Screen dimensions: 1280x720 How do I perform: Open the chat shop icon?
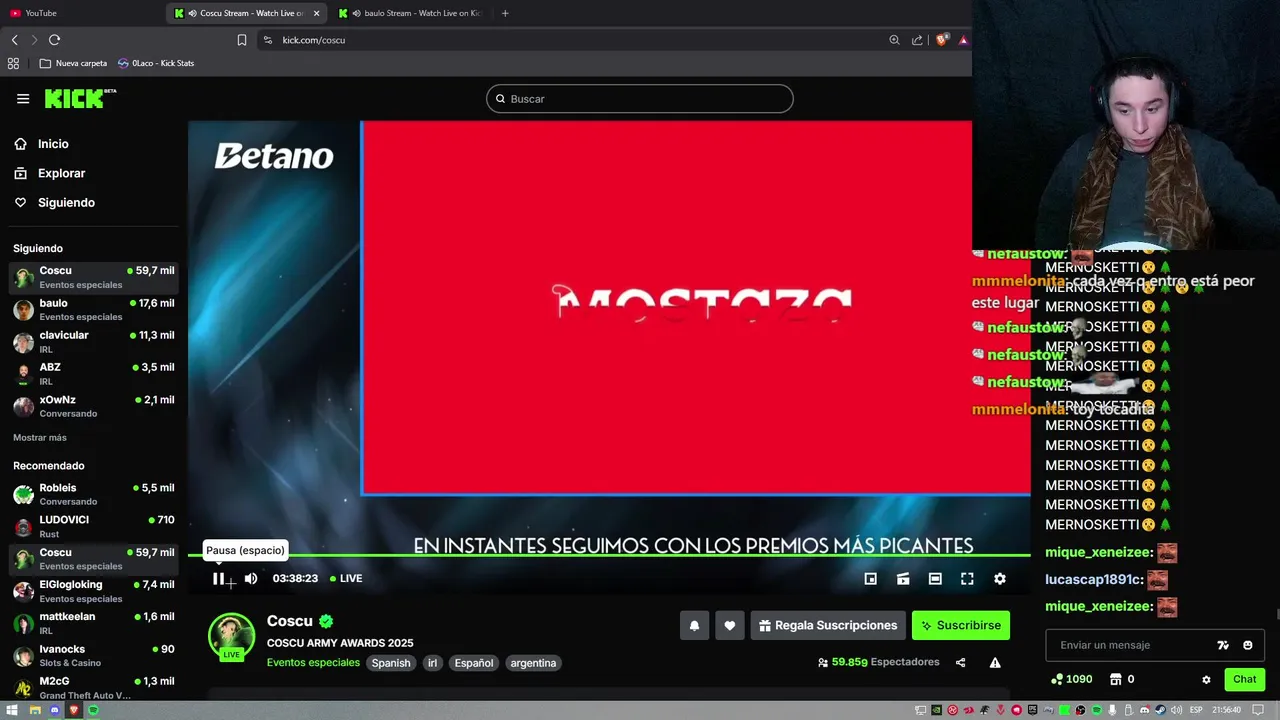[x=1116, y=679]
